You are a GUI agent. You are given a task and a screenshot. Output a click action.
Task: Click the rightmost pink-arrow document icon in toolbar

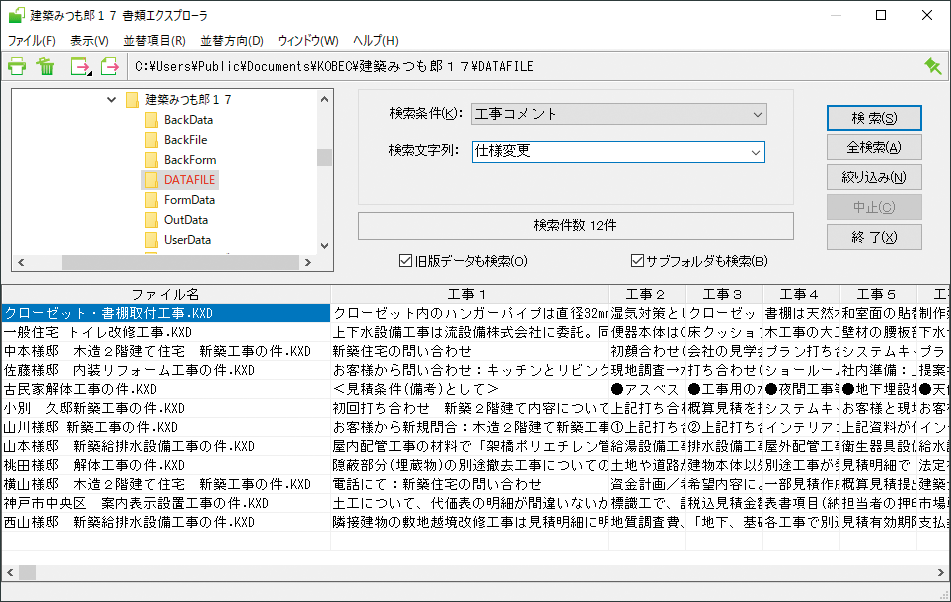(110, 67)
